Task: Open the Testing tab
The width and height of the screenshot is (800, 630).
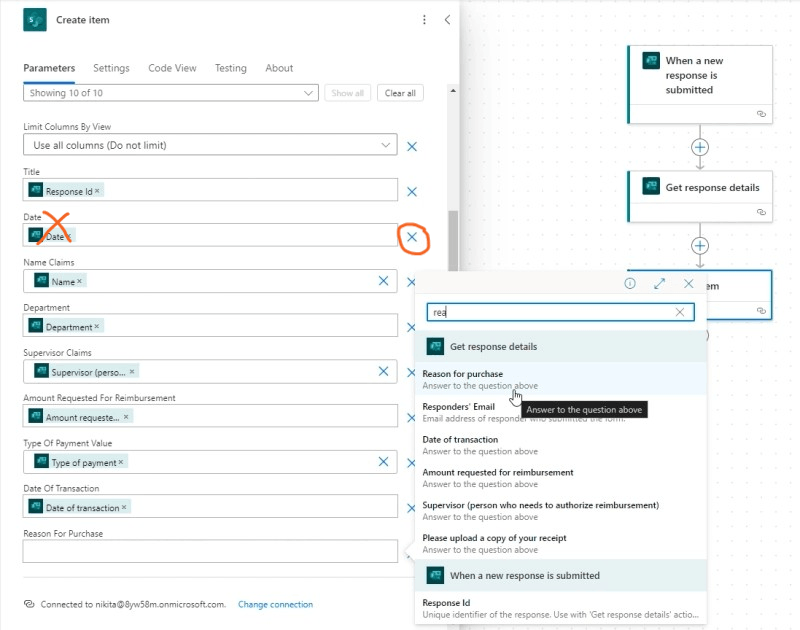Action: 230,68
